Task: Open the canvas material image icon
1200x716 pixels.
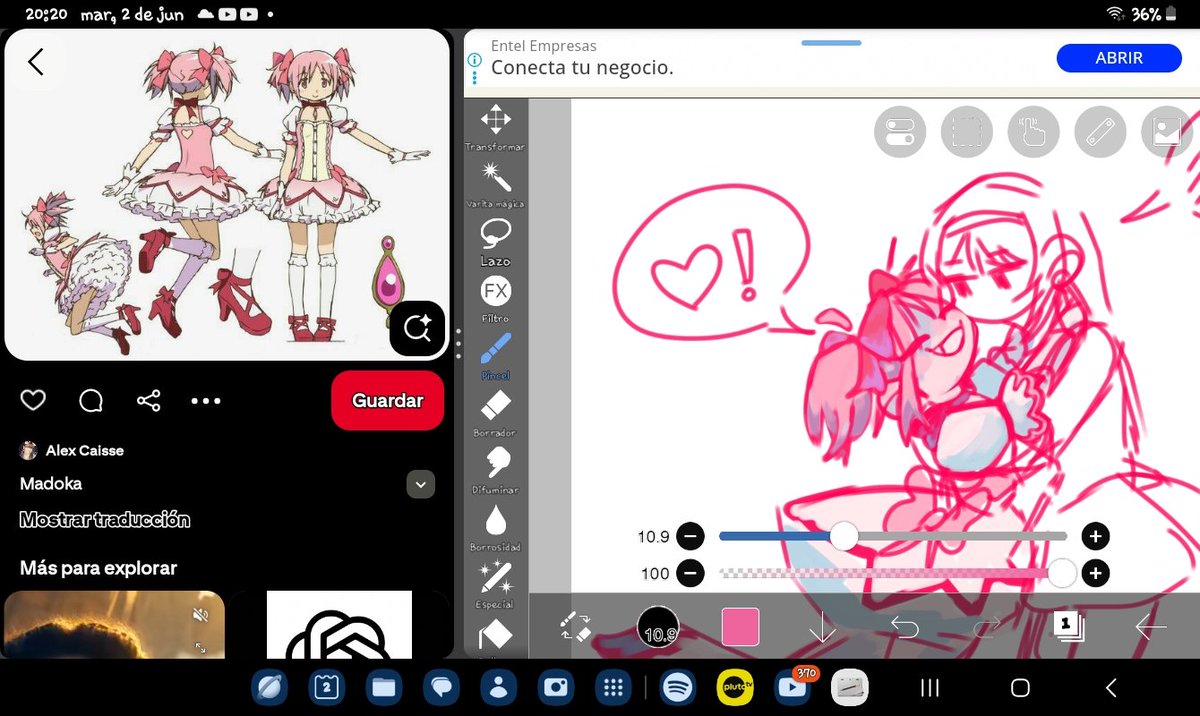Action: [x=1167, y=131]
